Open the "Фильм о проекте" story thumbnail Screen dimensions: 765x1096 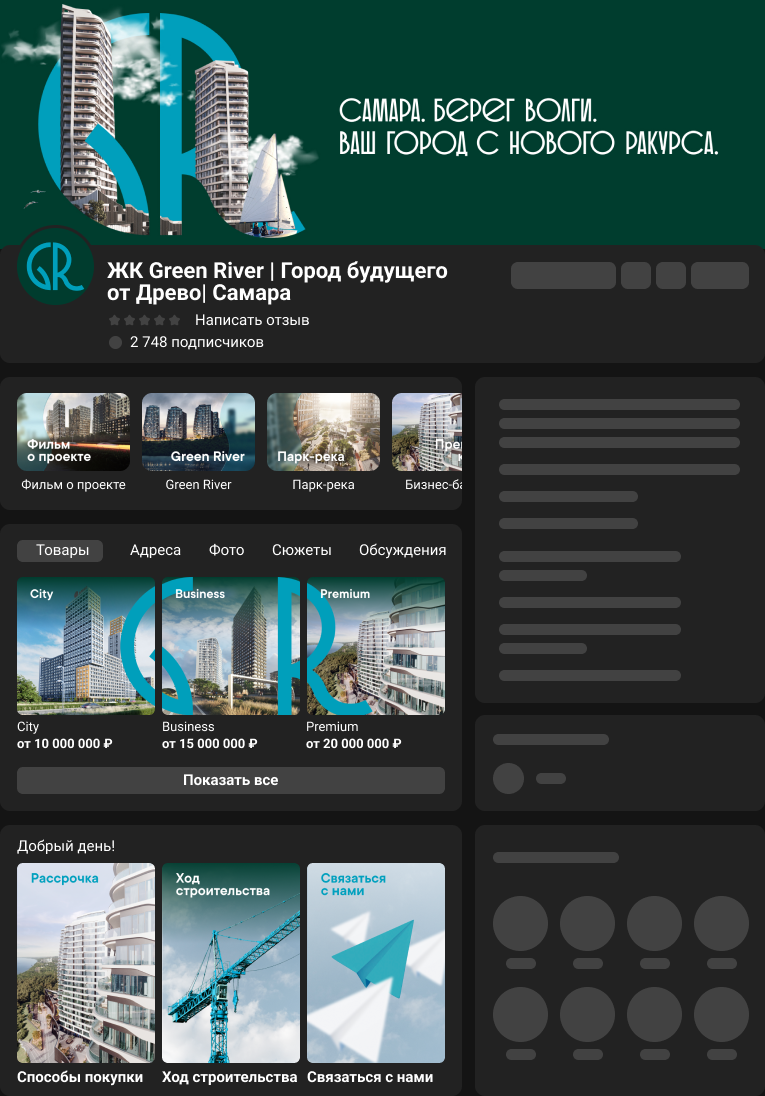coord(73,432)
